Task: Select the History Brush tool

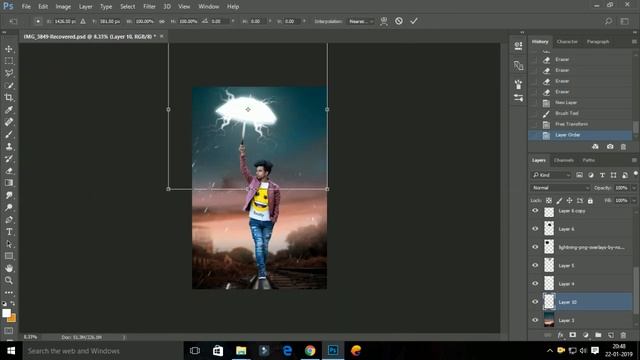Action: click(9, 159)
